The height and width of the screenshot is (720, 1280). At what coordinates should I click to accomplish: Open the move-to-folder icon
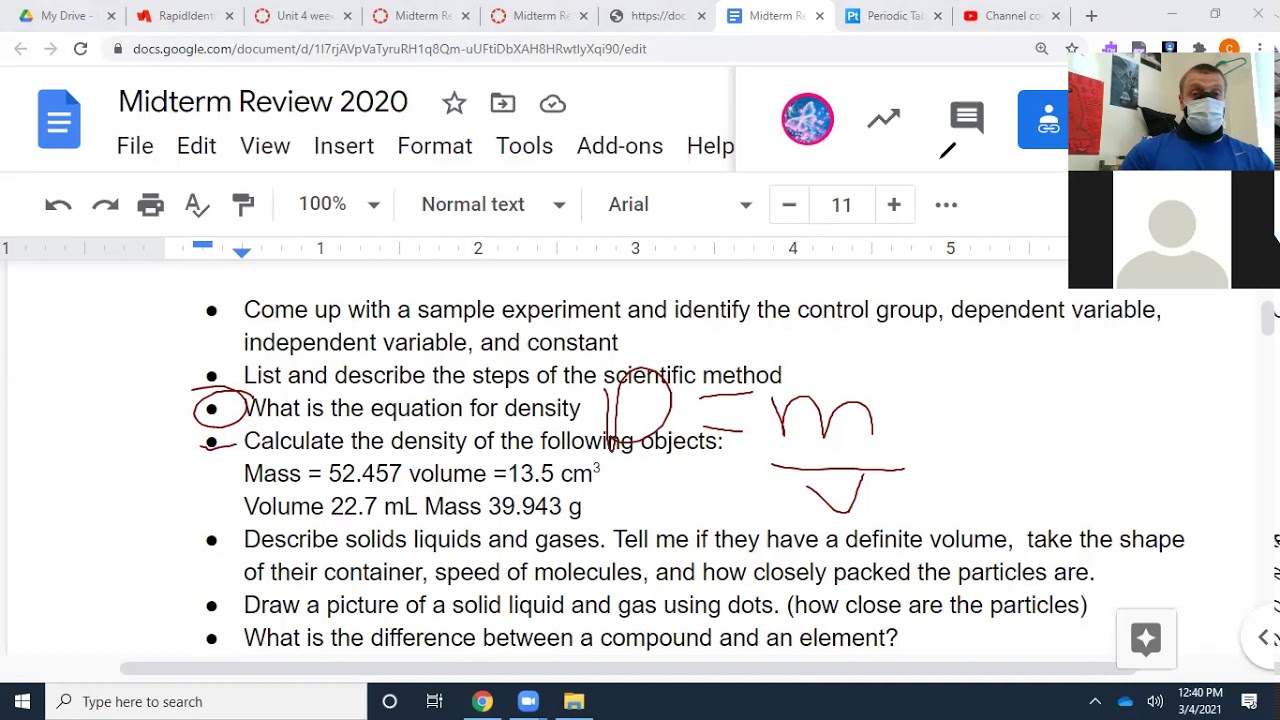click(503, 103)
